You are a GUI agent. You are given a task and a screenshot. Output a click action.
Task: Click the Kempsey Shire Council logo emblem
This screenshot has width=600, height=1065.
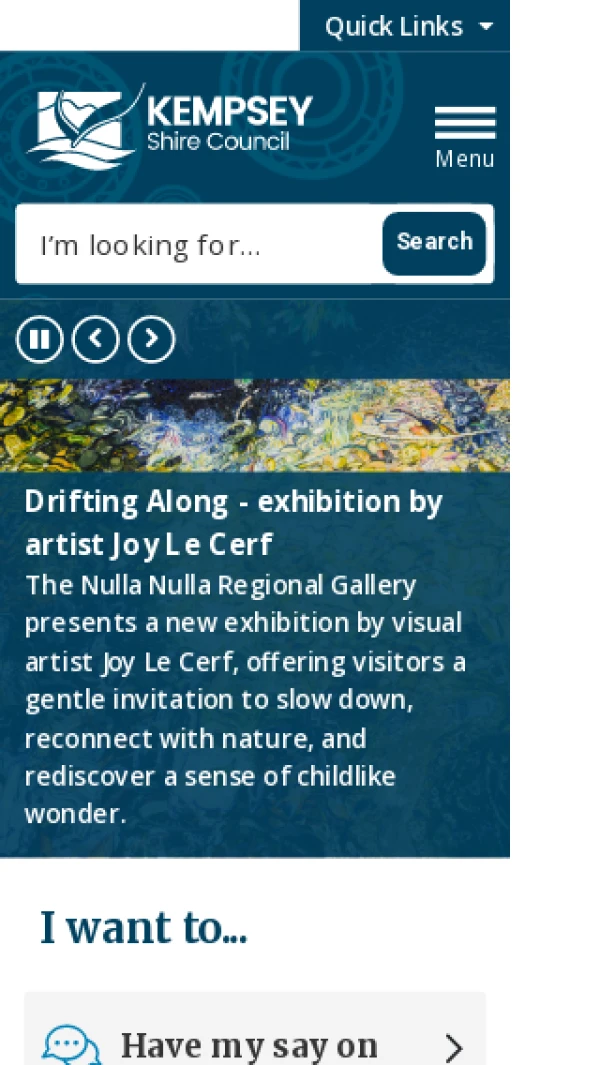(84, 126)
